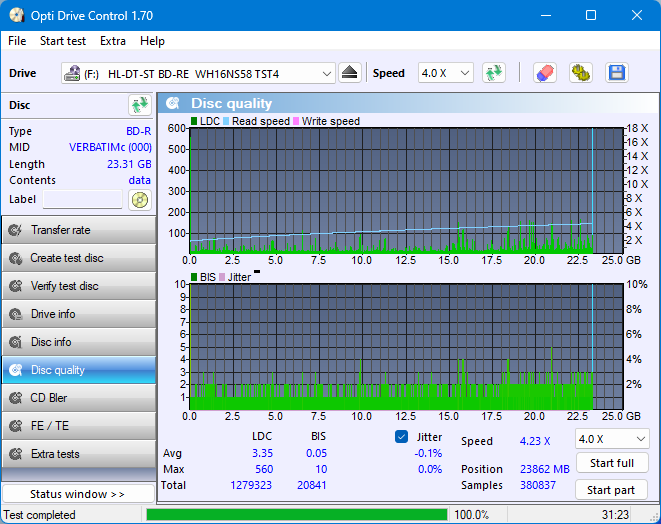Click the eject disc icon
The width and height of the screenshot is (661, 524).
coord(349,73)
